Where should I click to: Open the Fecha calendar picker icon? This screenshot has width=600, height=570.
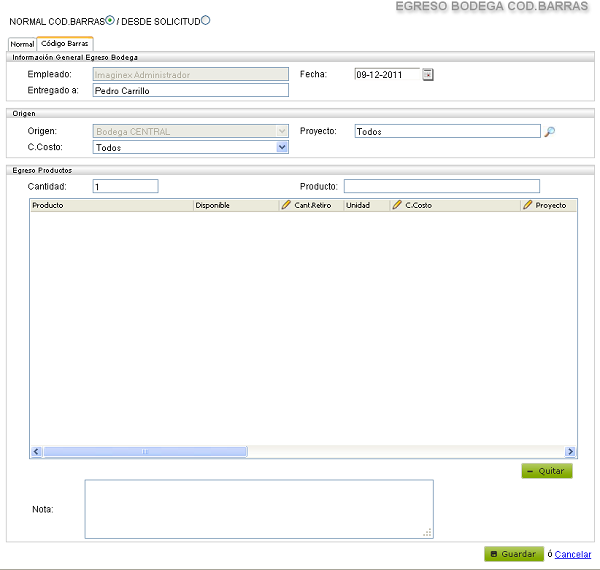tap(428, 75)
